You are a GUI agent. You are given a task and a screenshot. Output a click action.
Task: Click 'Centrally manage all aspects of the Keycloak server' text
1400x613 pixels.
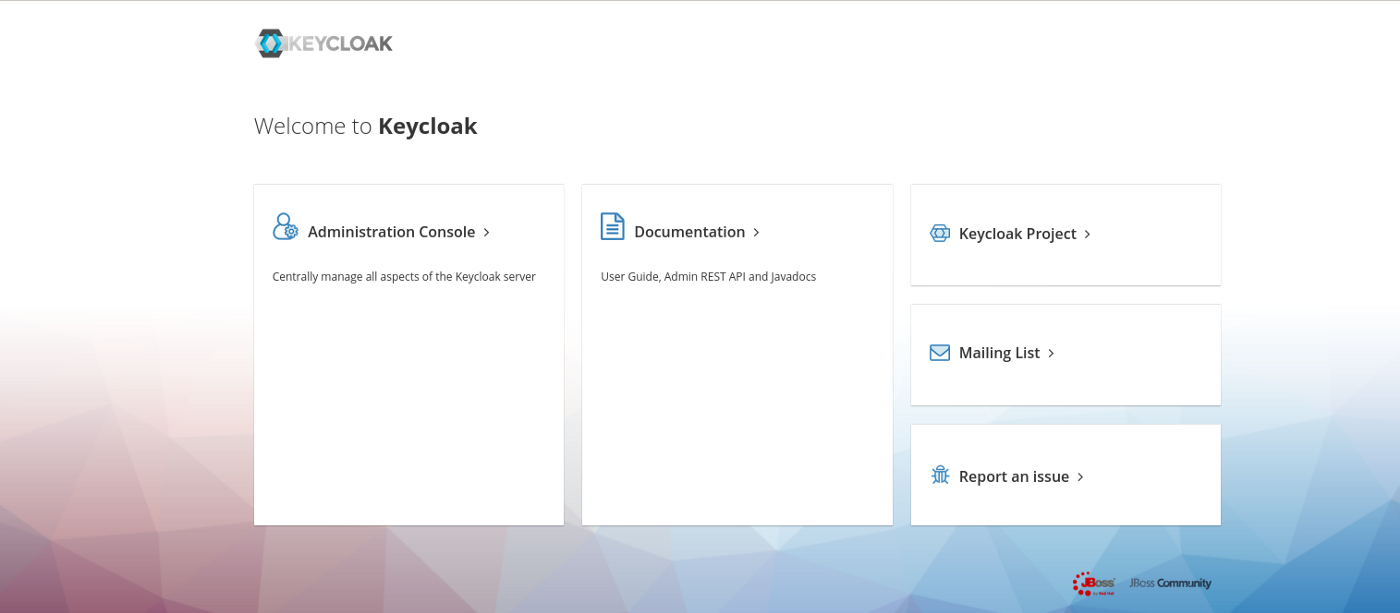click(x=404, y=277)
